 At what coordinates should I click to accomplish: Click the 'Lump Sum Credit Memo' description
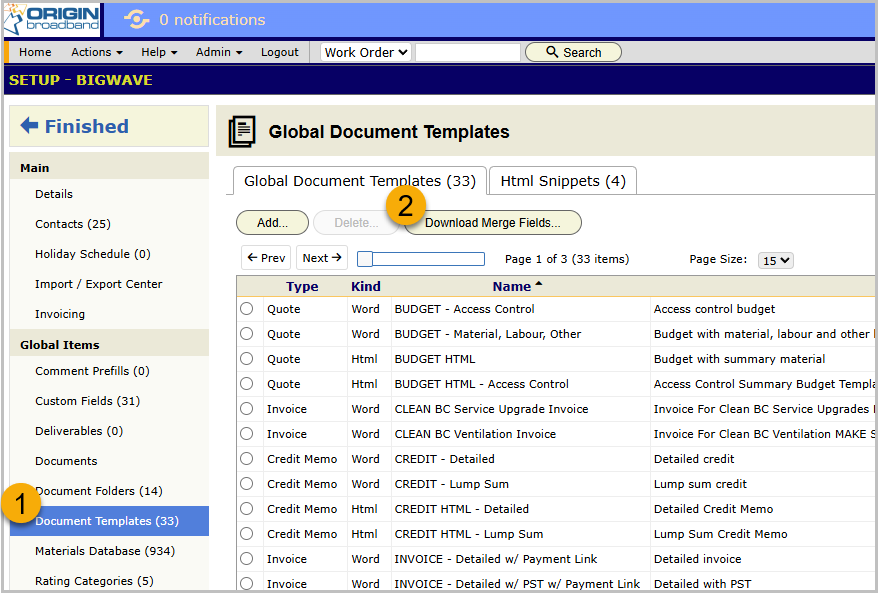[x=720, y=534]
